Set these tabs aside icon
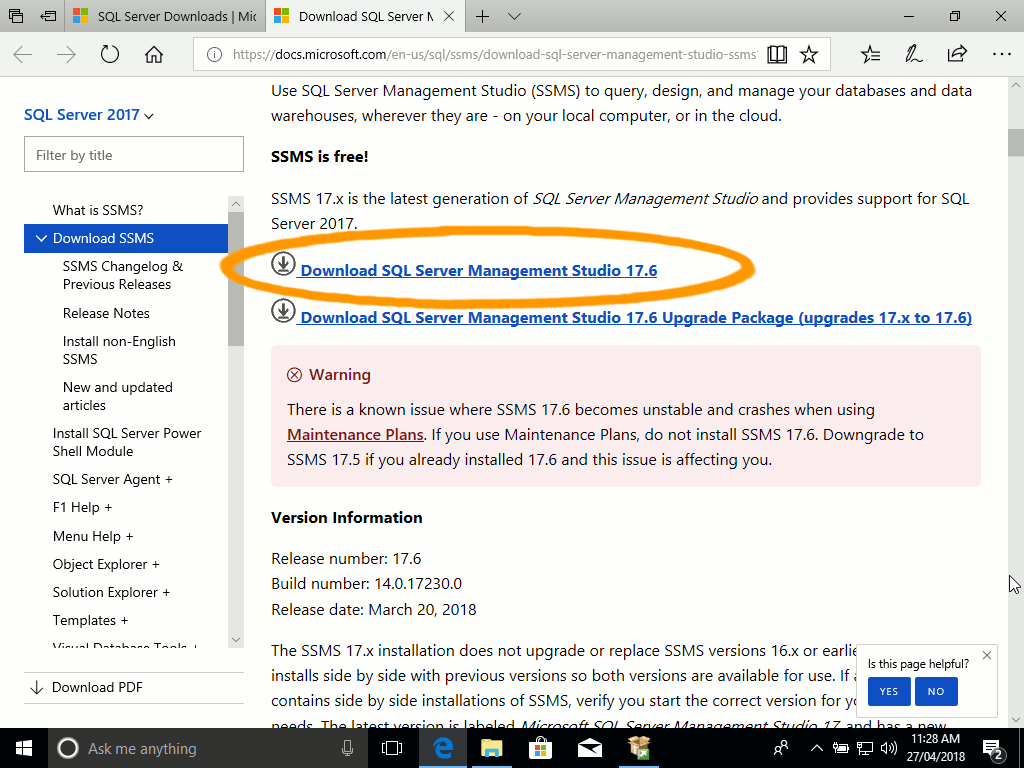The image size is (1024, 768). pyautogui.click(x=48, y=16)
